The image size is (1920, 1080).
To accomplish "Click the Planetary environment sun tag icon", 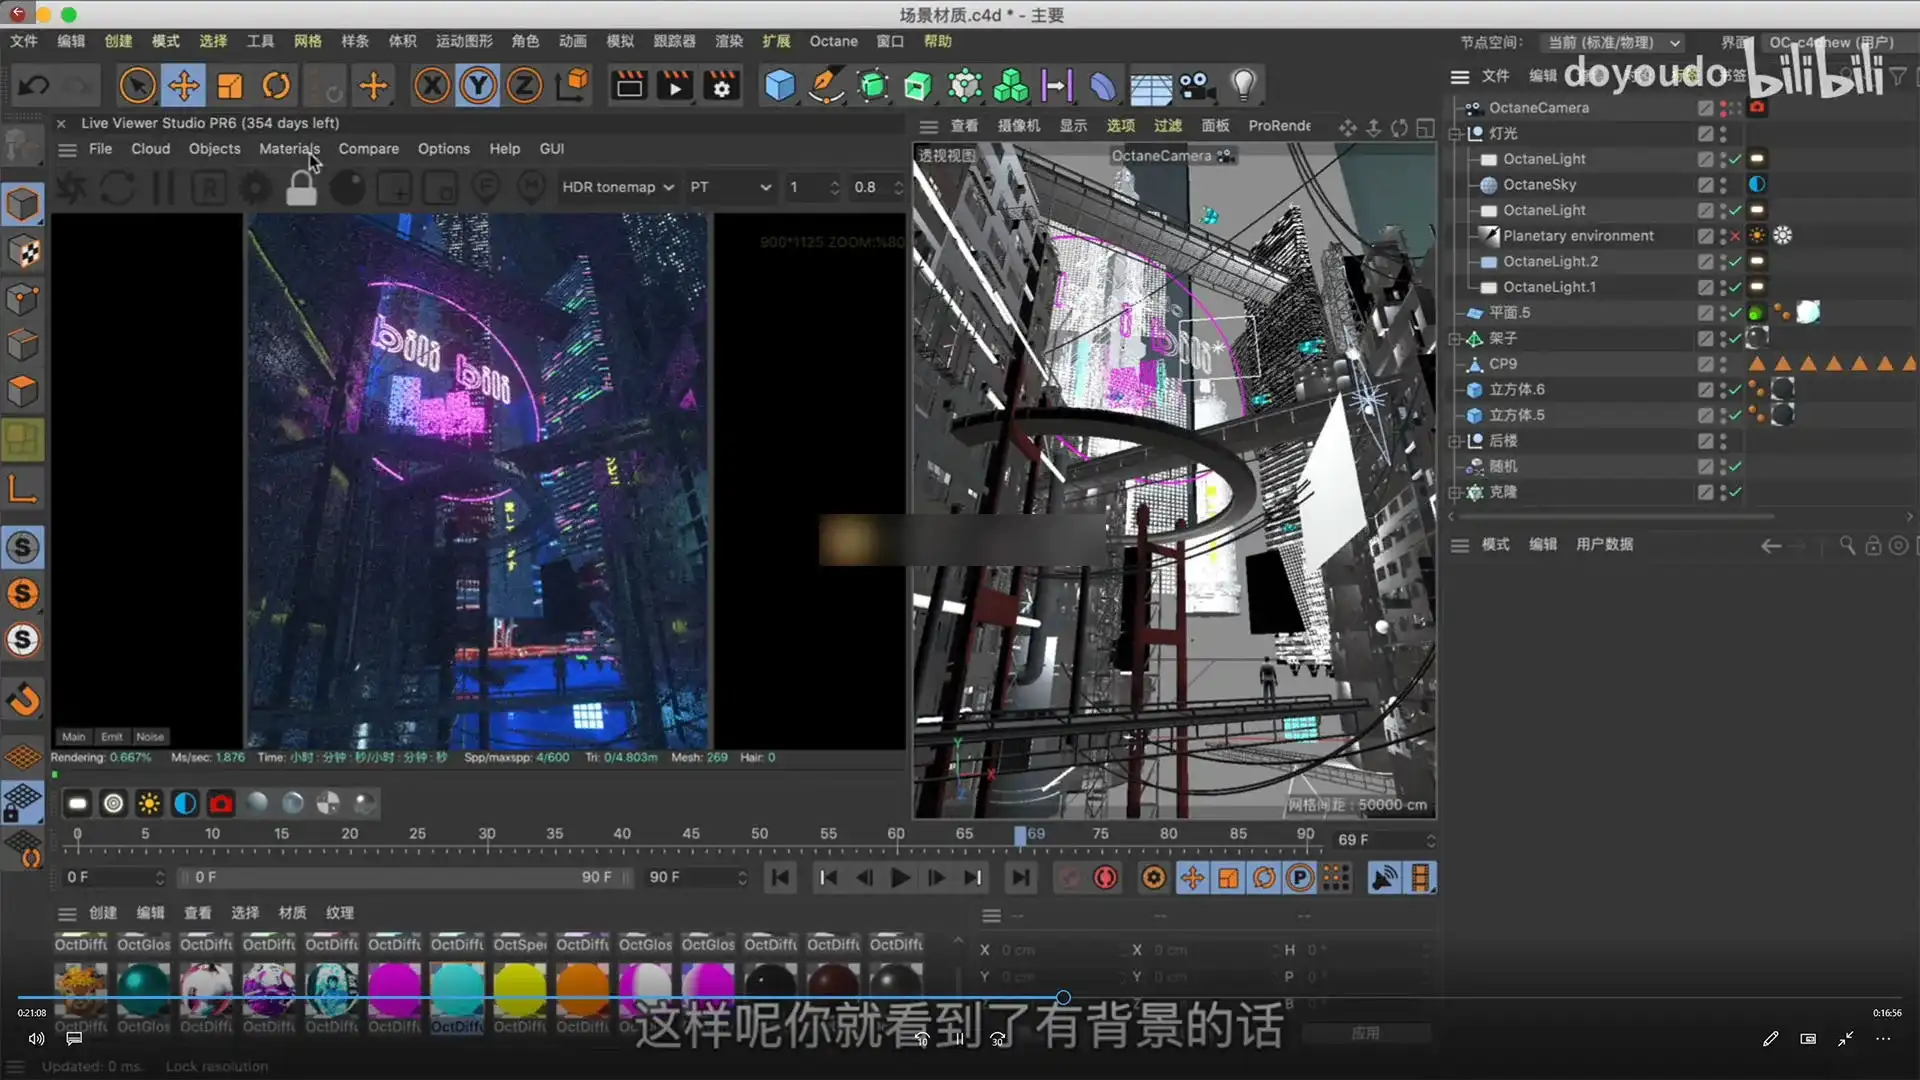I will click(1756, 235).
